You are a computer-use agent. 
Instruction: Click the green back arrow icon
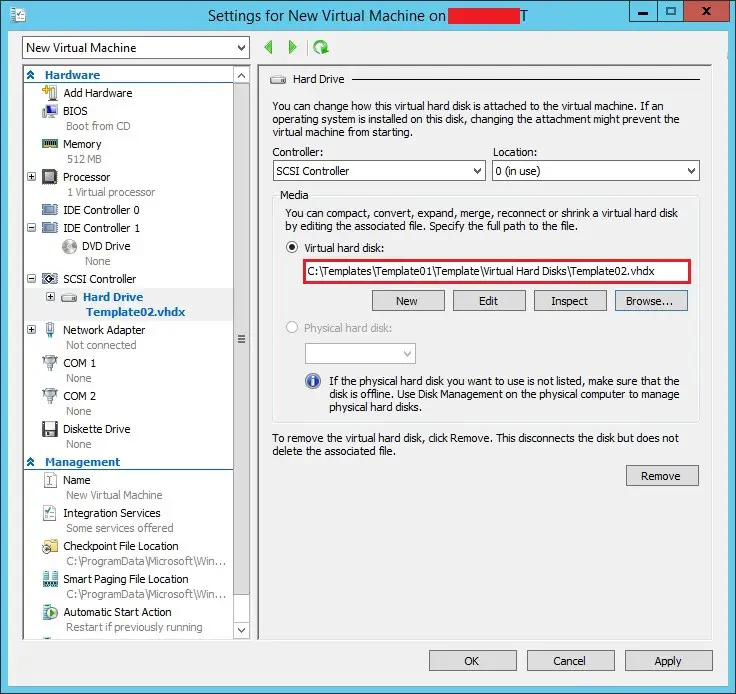click(268, 47)
